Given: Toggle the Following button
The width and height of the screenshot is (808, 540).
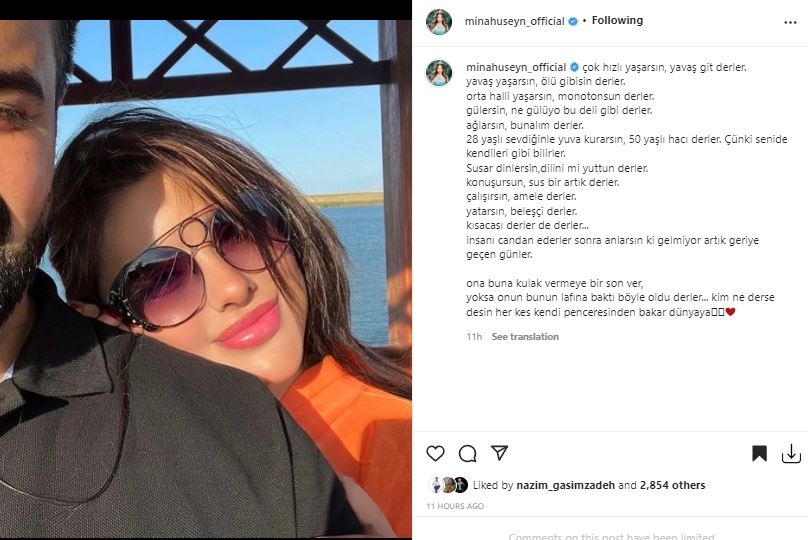Looking at the screenshot, I should point(617,21).
